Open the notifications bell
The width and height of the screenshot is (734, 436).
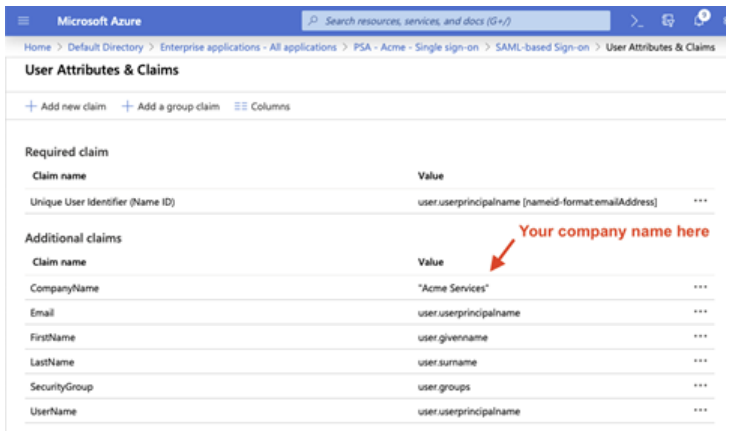[x=700, y=19]
